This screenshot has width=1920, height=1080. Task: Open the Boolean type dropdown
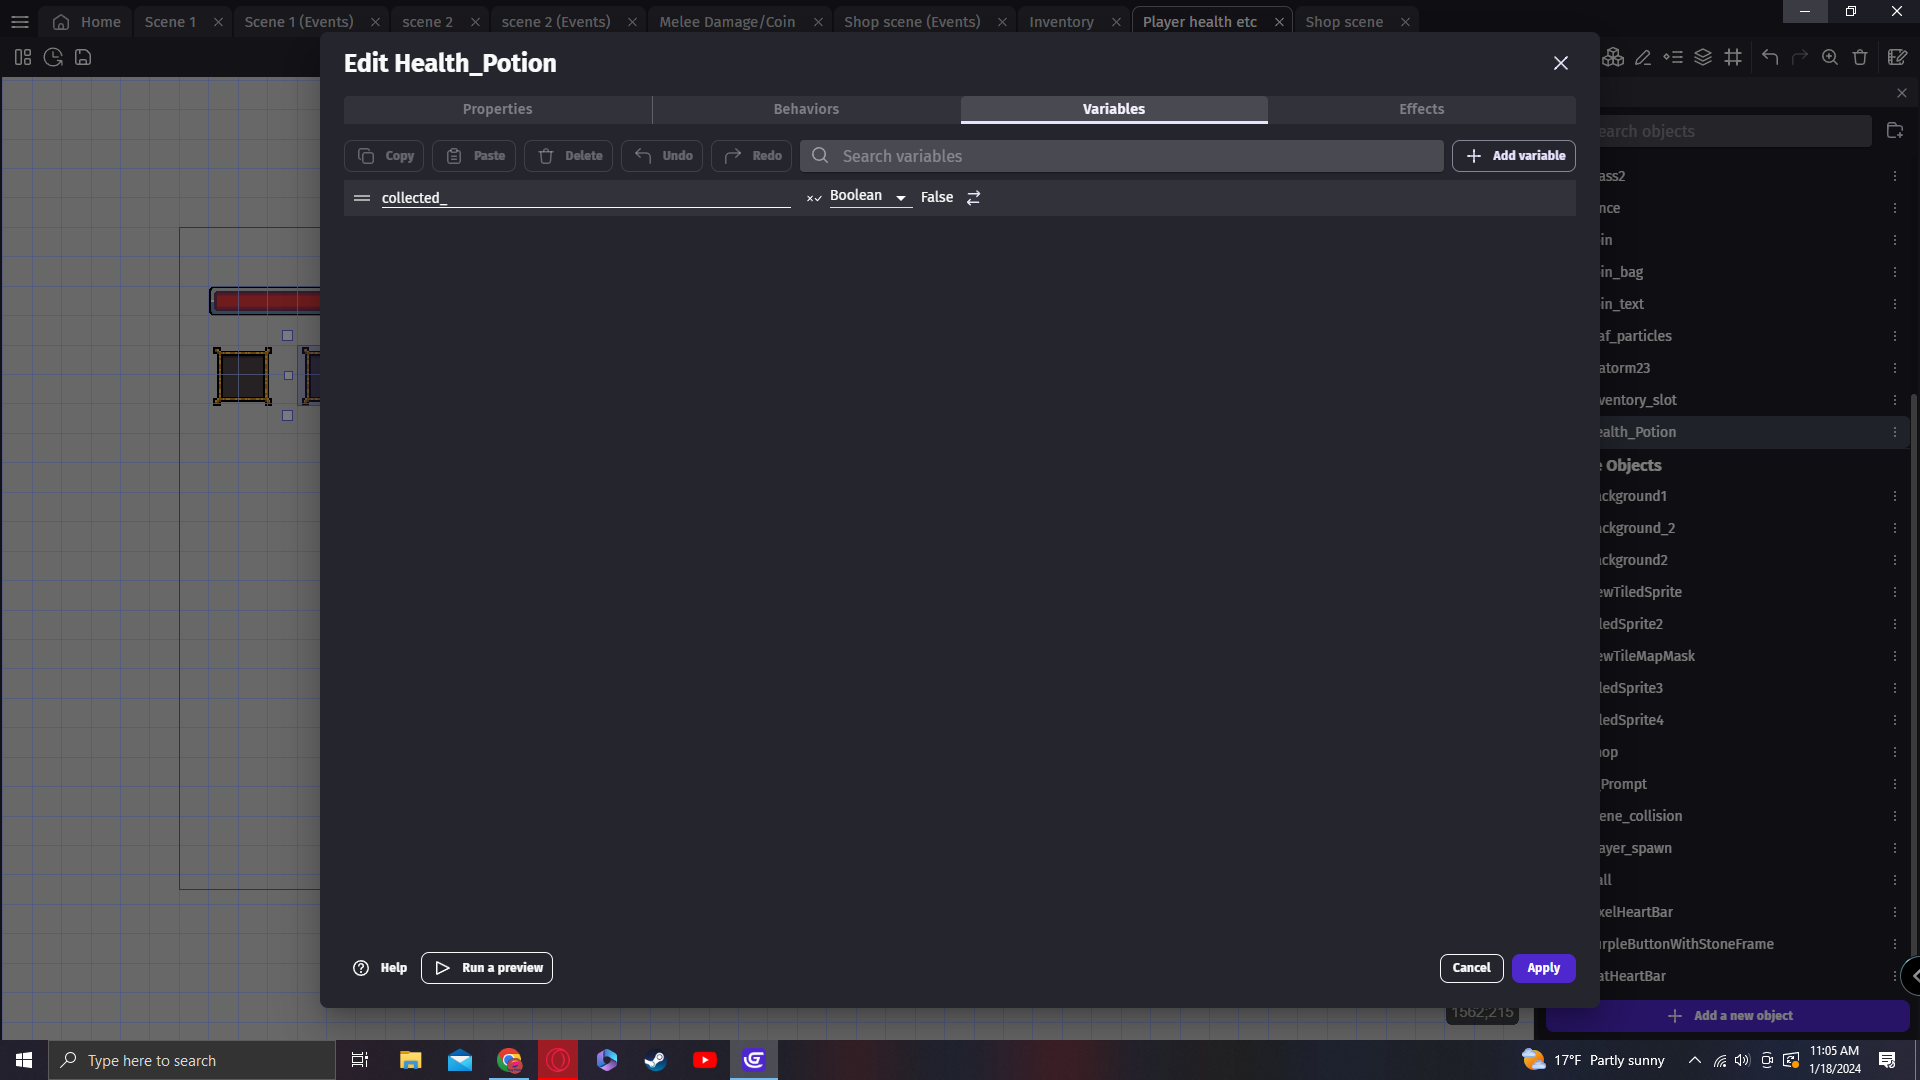[x=870, y=196]
